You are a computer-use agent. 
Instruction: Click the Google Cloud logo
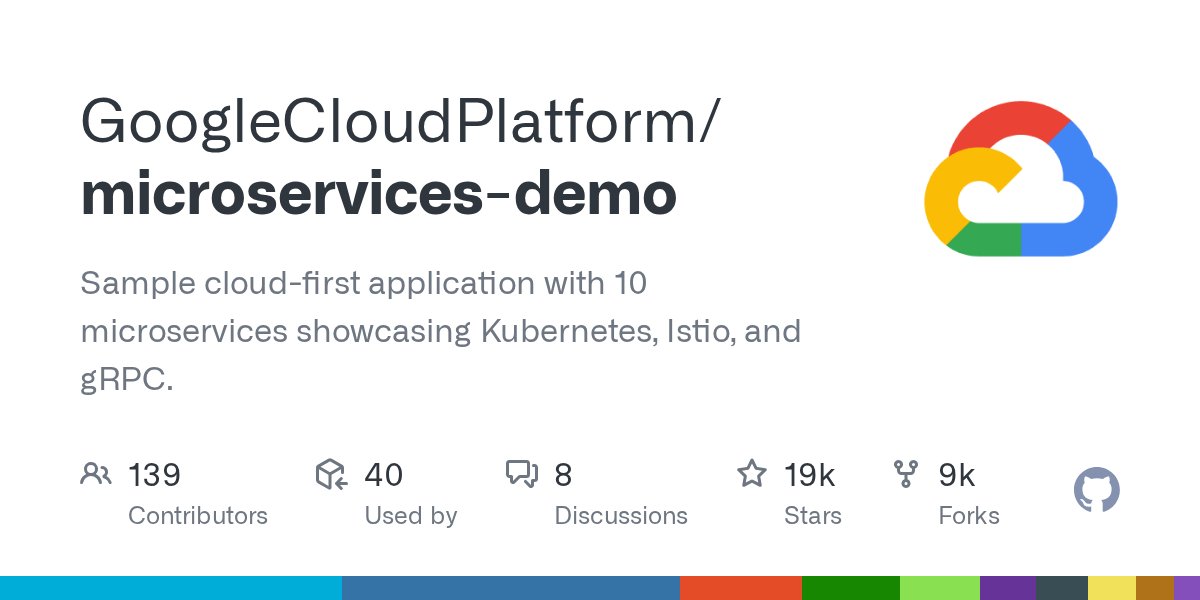tap(1020, 177)
